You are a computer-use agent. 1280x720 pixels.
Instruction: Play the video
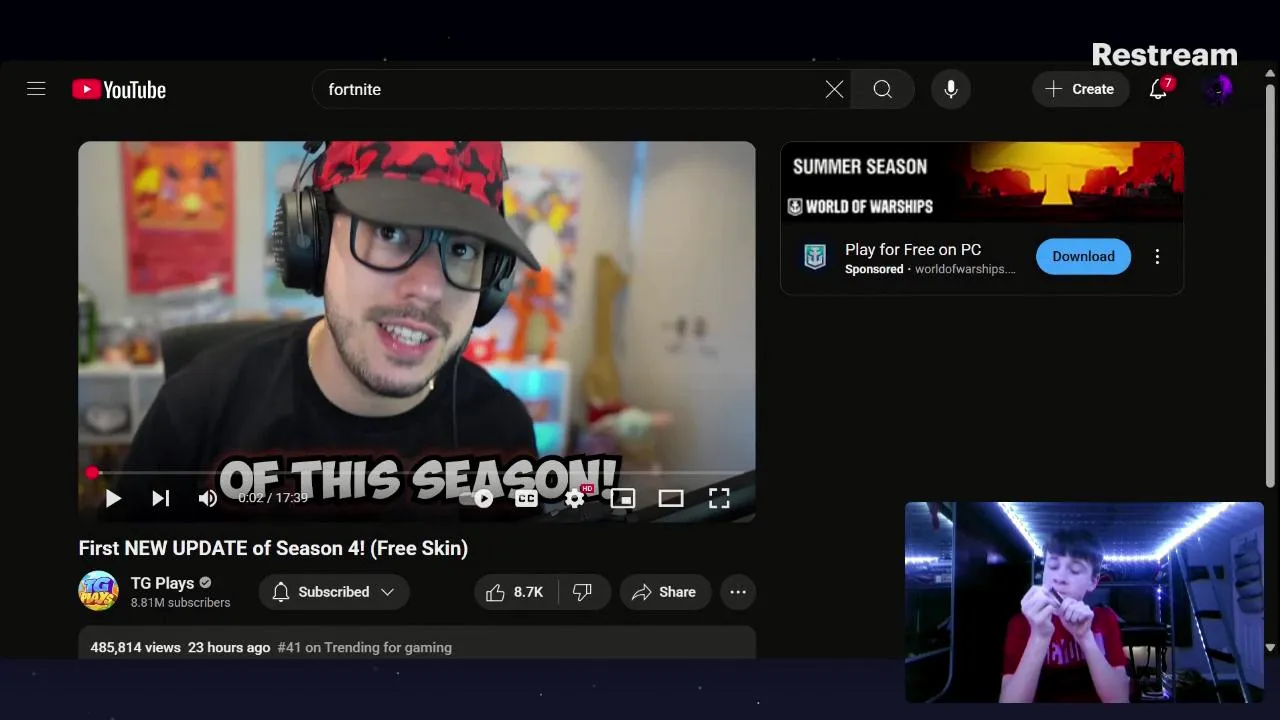(x=113, y=498)
